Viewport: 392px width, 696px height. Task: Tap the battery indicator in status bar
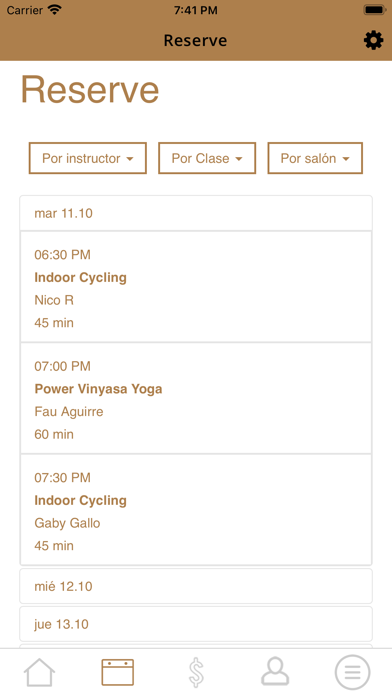tap(374, 10)
